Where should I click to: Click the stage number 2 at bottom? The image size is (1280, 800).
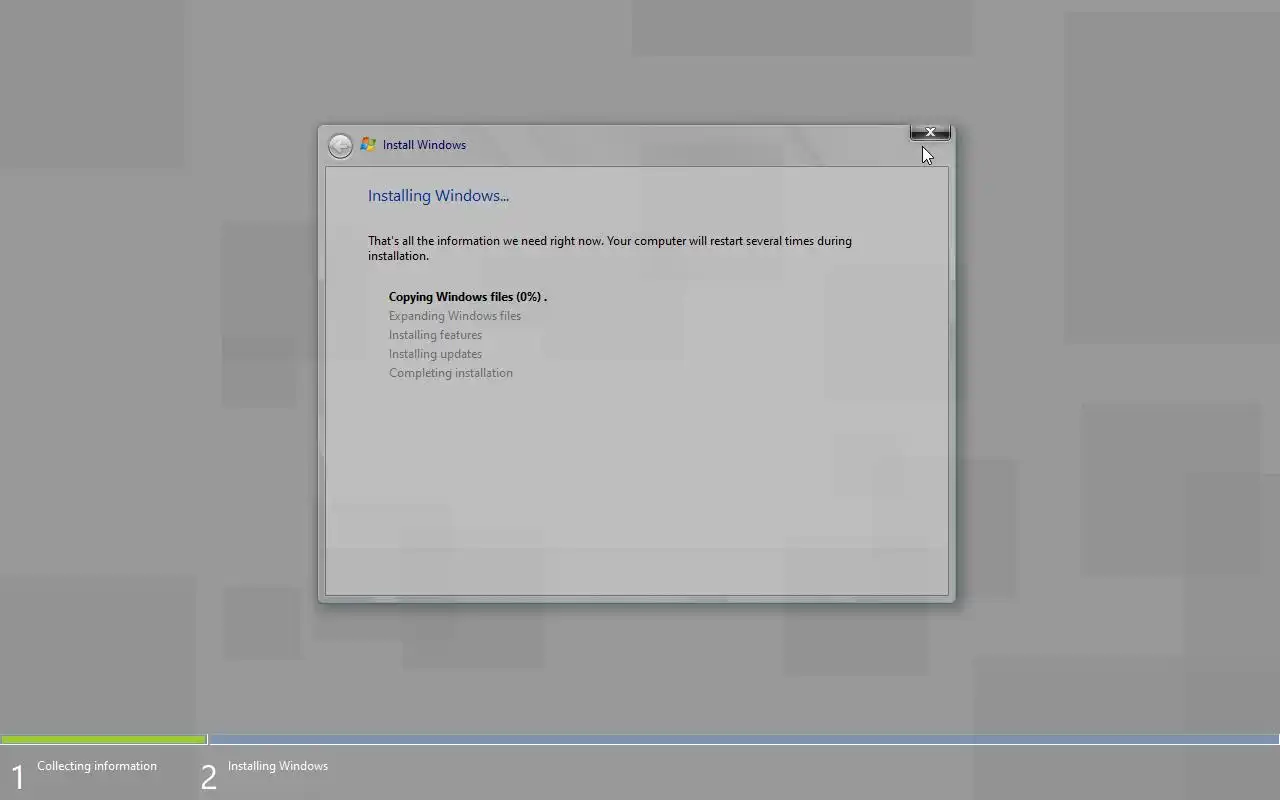point(208,777)
